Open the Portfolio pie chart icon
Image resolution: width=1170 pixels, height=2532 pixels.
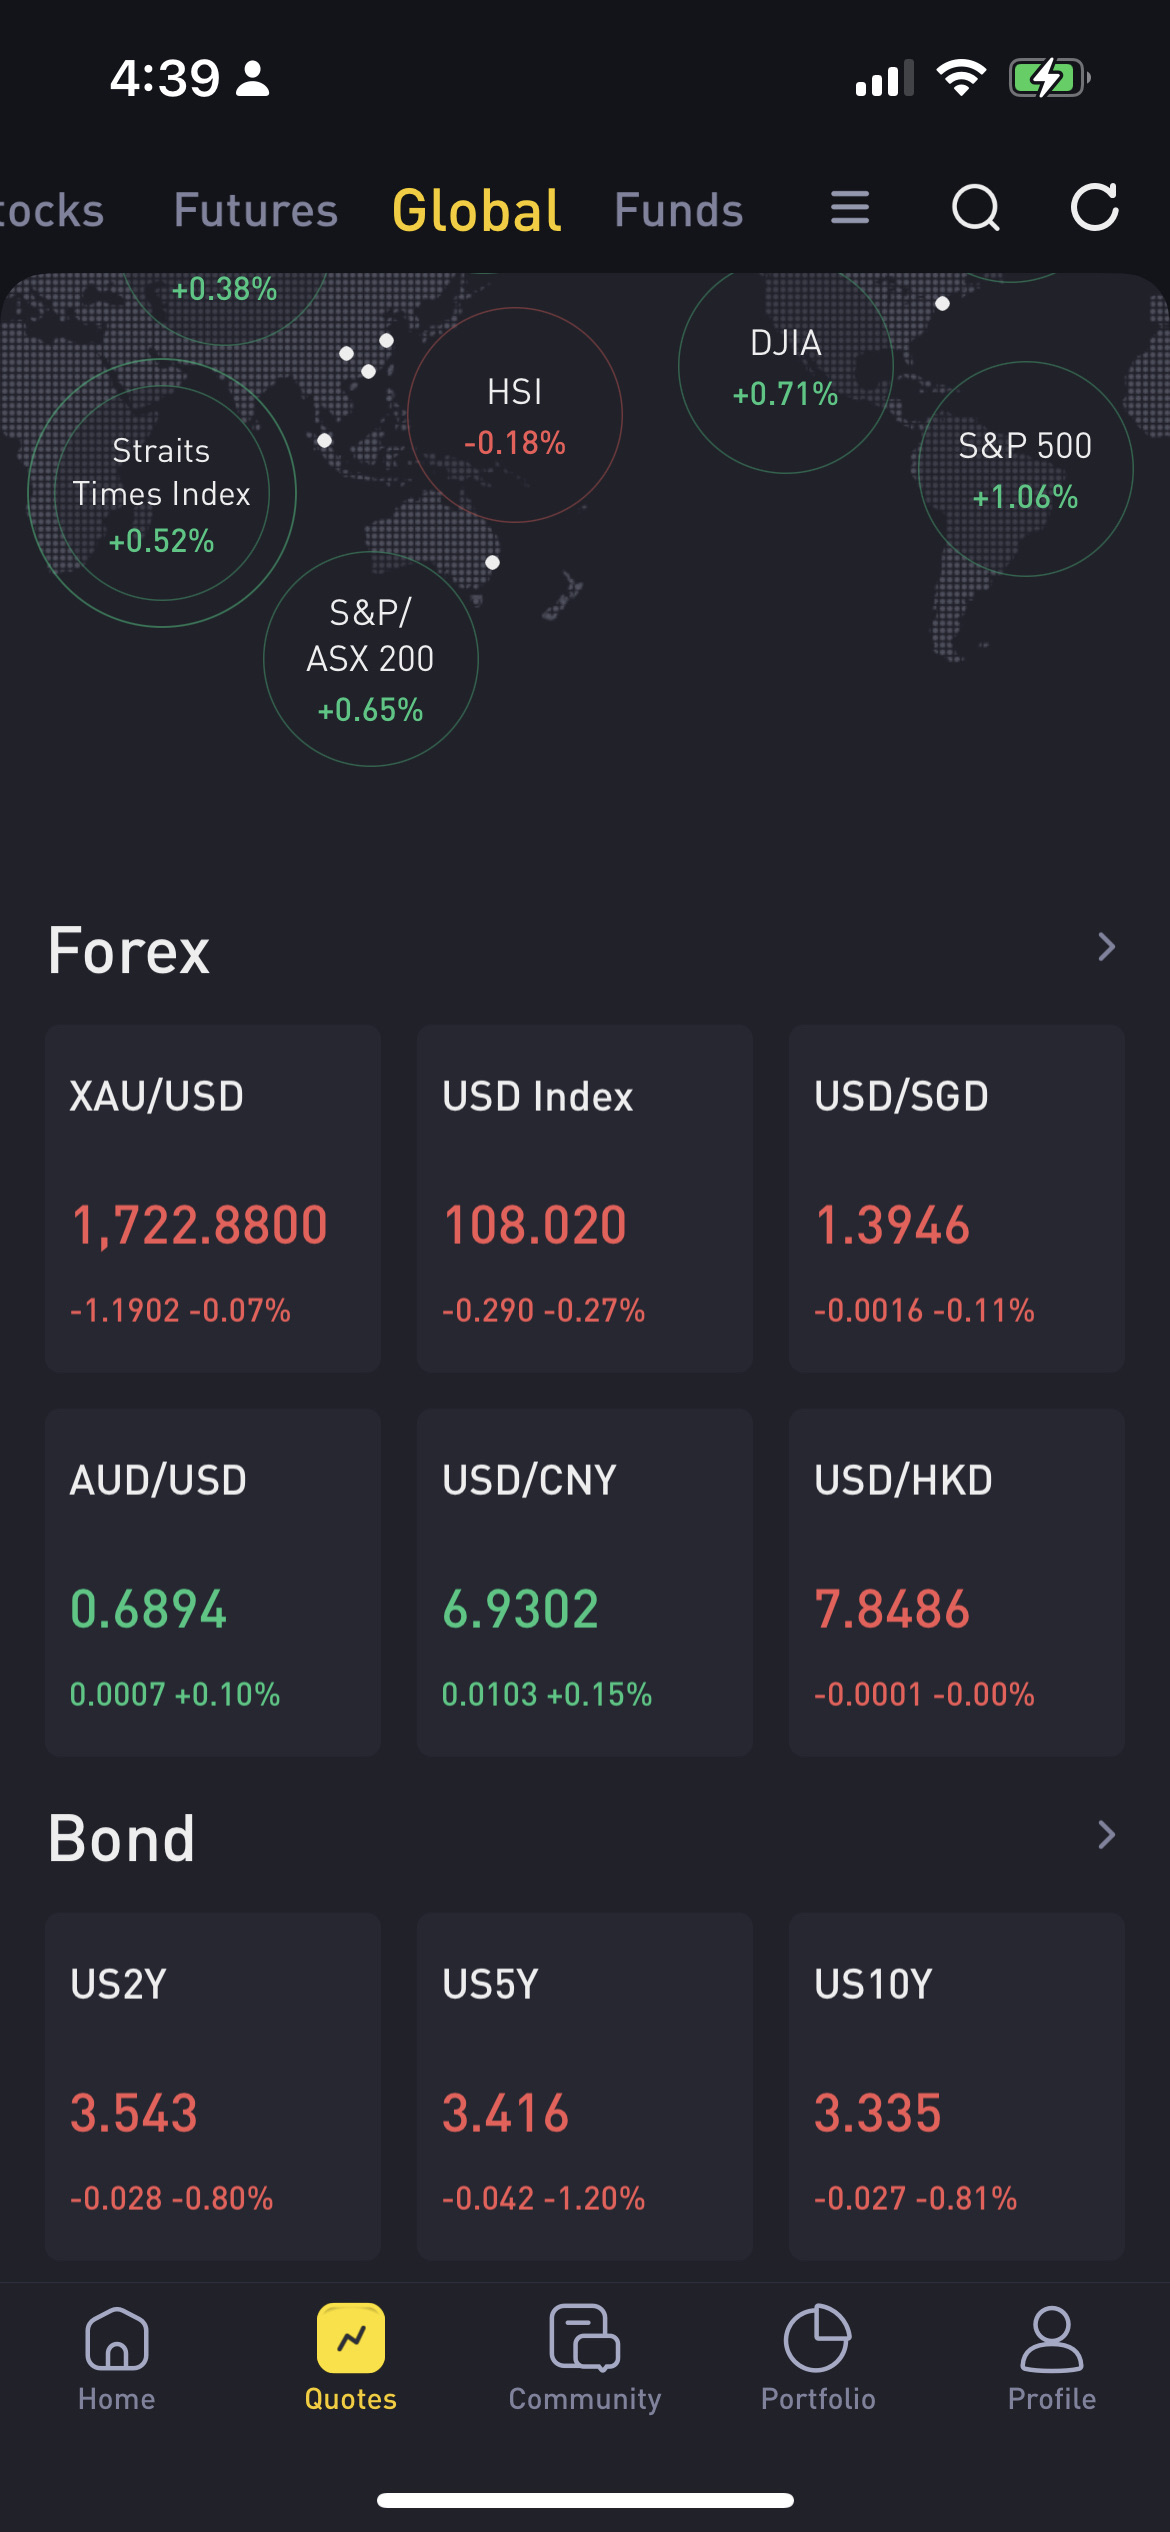click(x=818, y=2338)
